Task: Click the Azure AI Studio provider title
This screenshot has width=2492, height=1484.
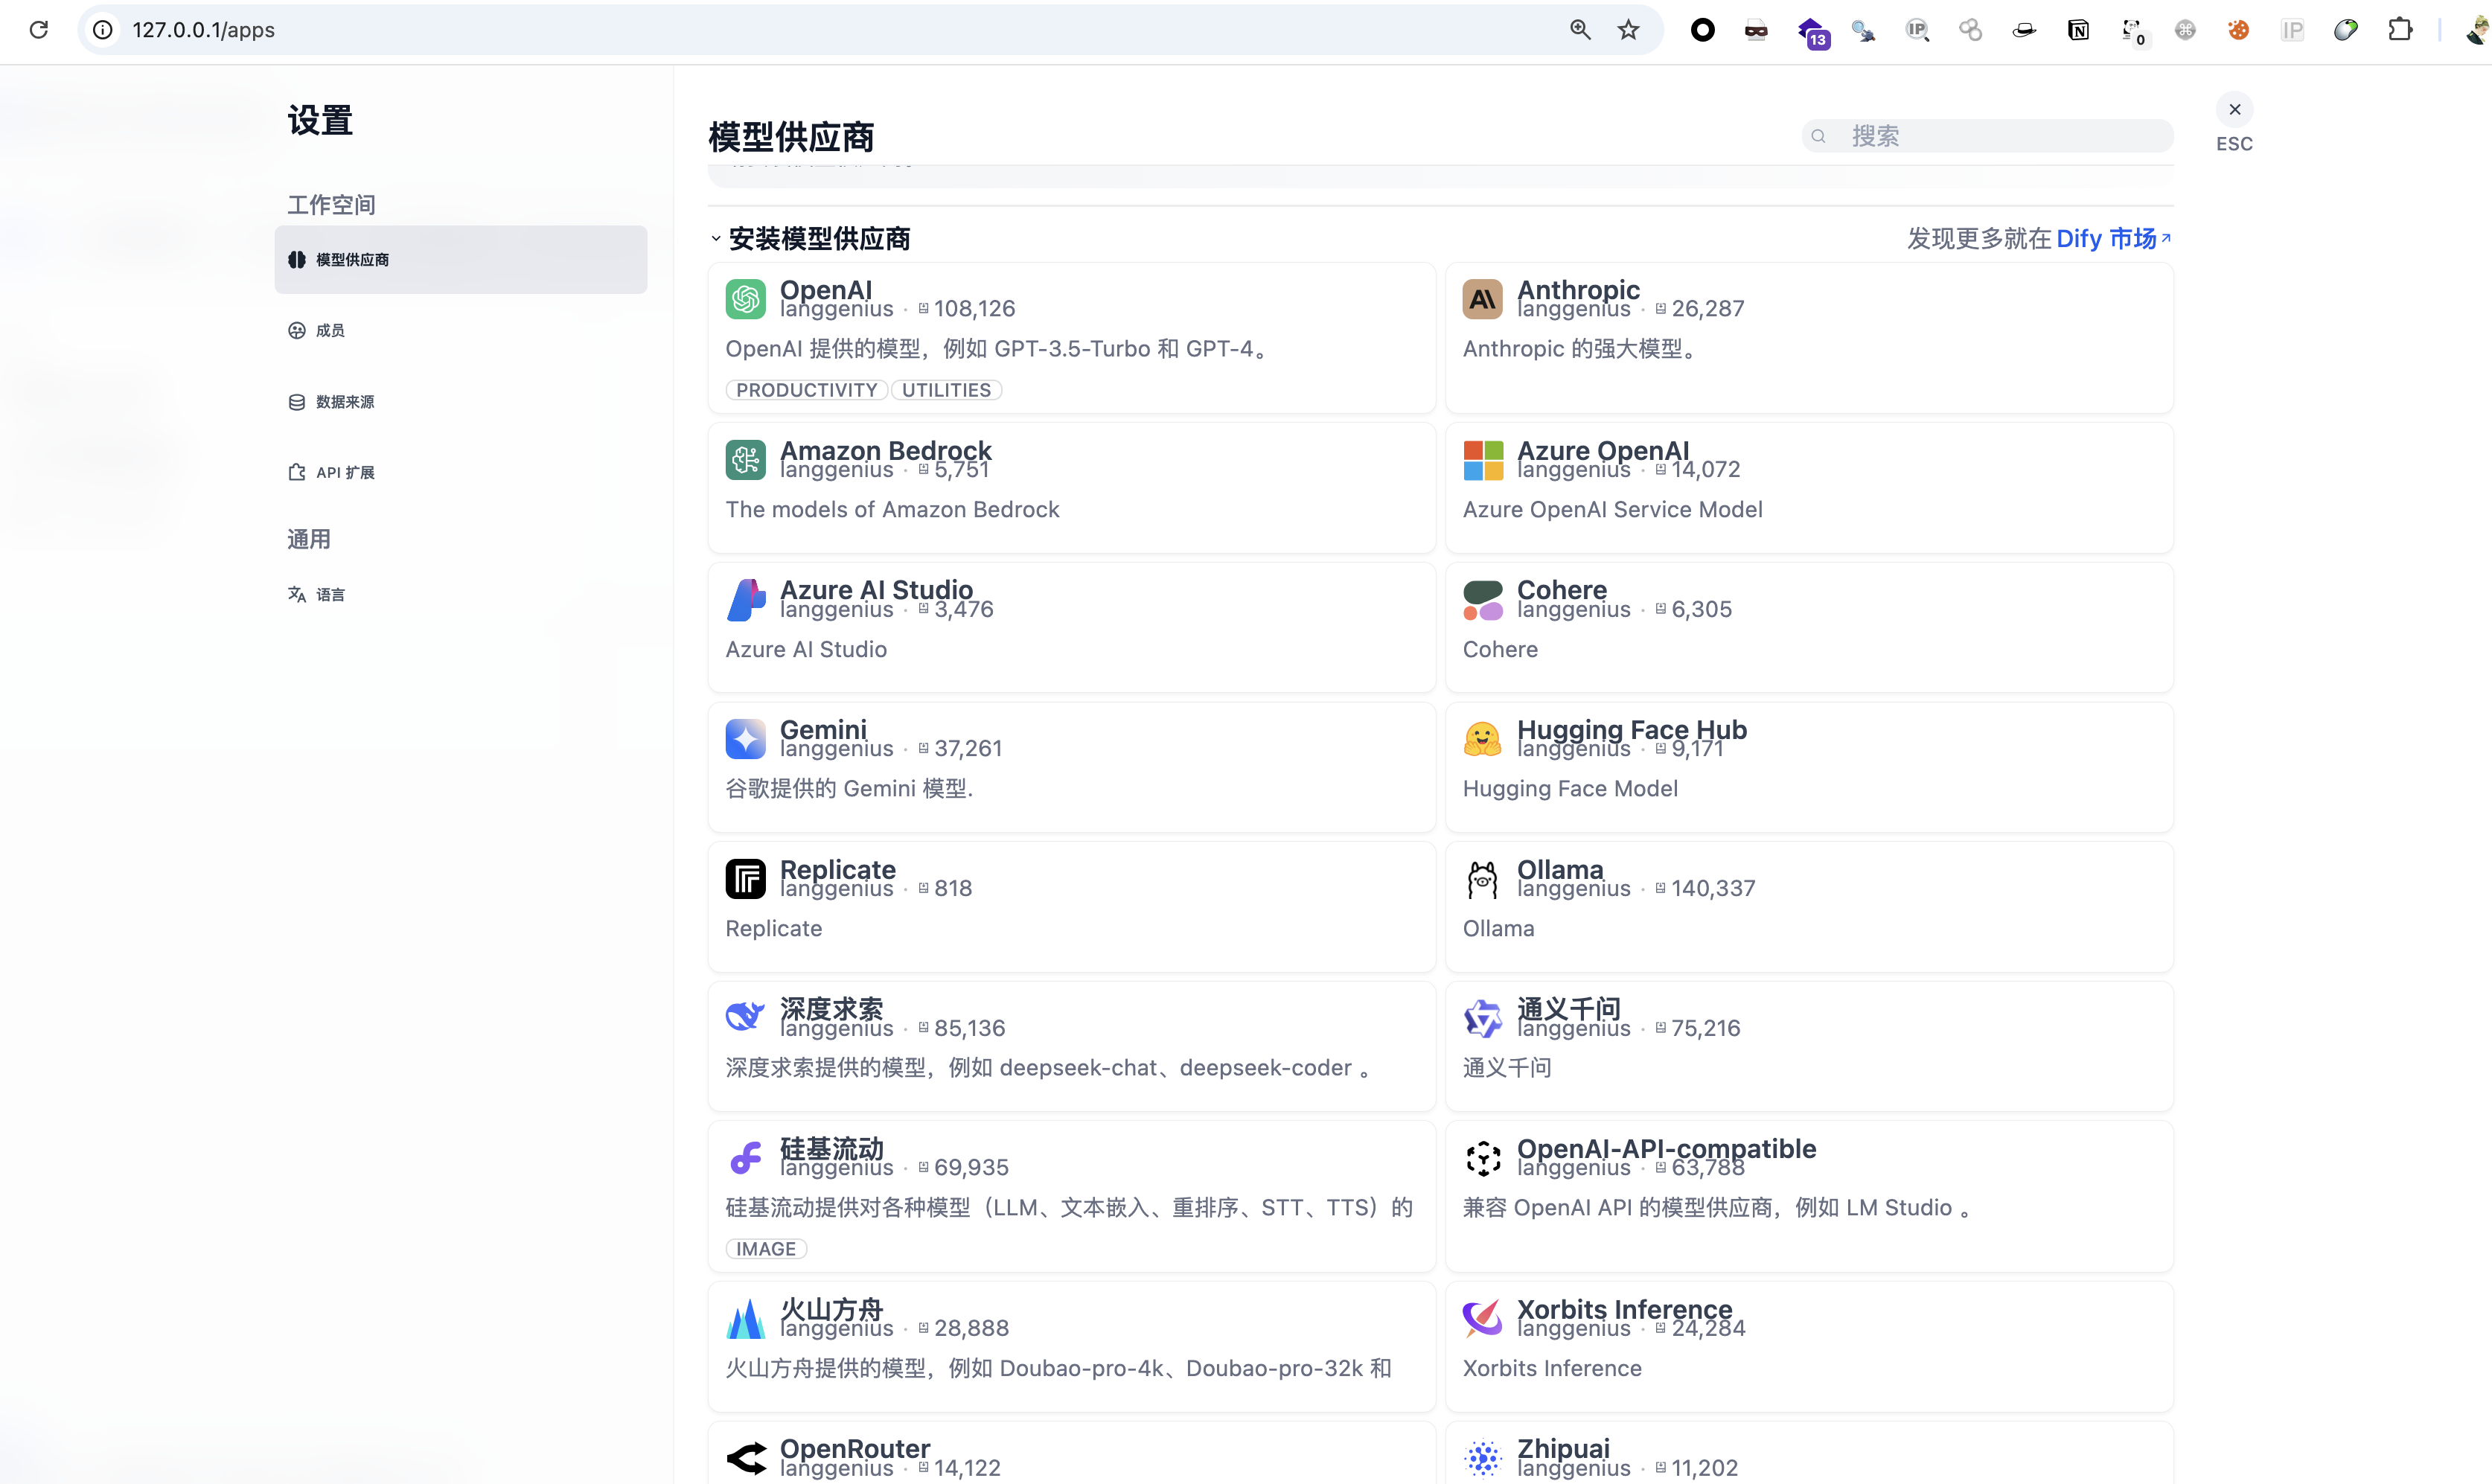Action: tap(876, 589)
